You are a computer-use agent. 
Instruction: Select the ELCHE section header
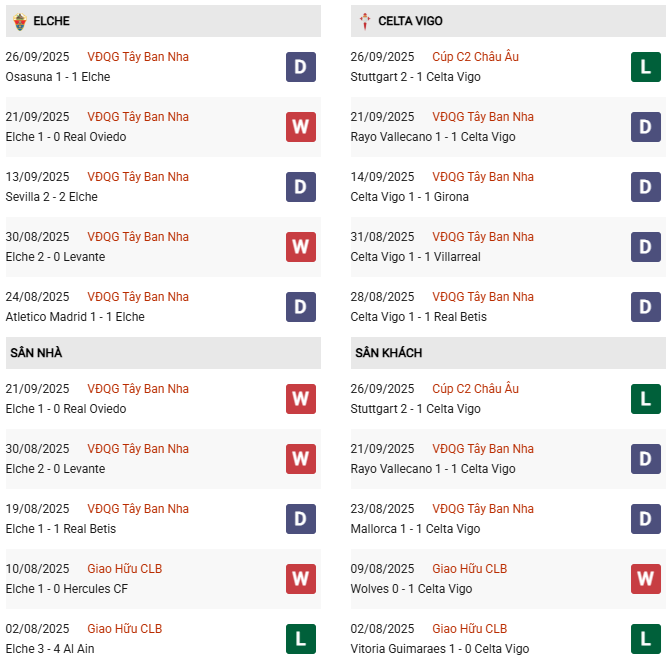click(52, 21)
